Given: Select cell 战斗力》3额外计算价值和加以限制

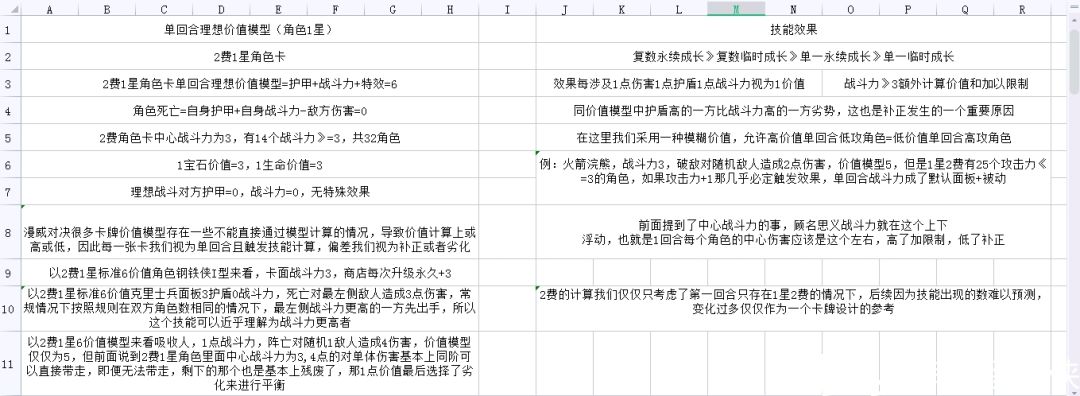Looking at the screenshot, I should [x=936, y=83].
